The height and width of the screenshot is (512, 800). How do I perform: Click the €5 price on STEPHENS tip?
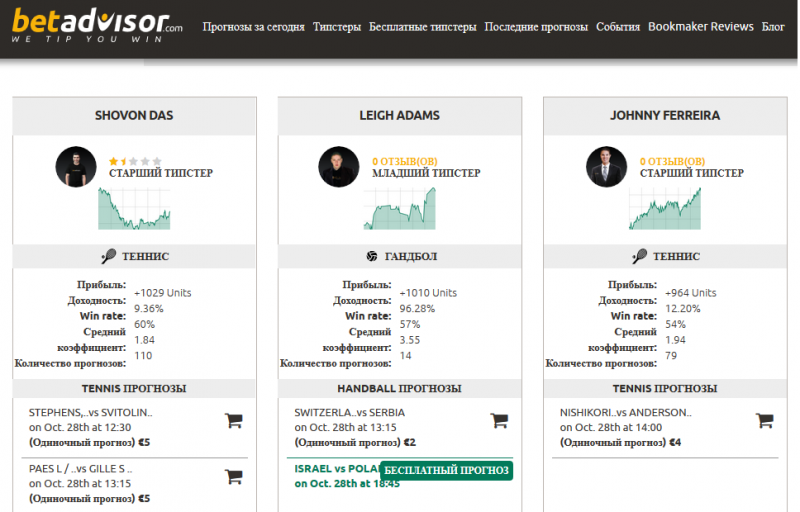[x=144, y=442]
